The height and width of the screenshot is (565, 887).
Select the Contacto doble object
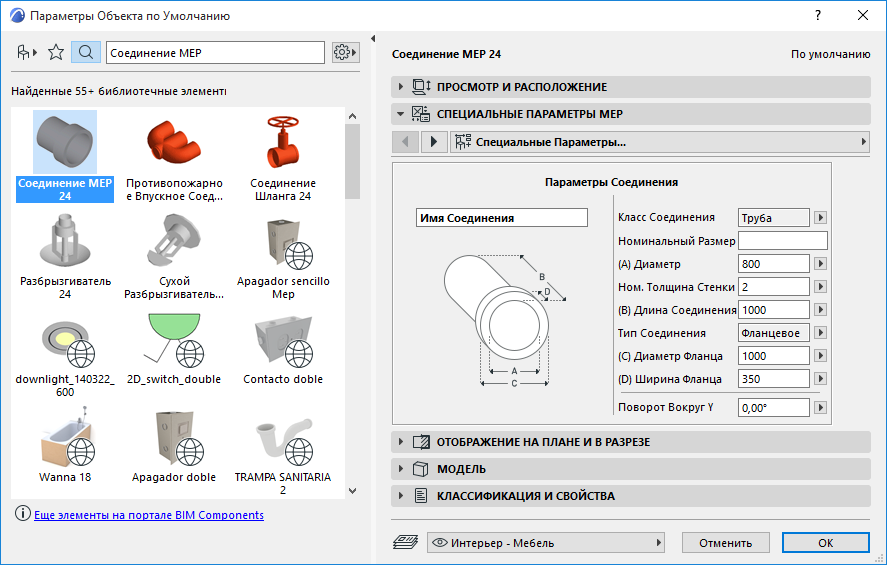coord(283,348)
